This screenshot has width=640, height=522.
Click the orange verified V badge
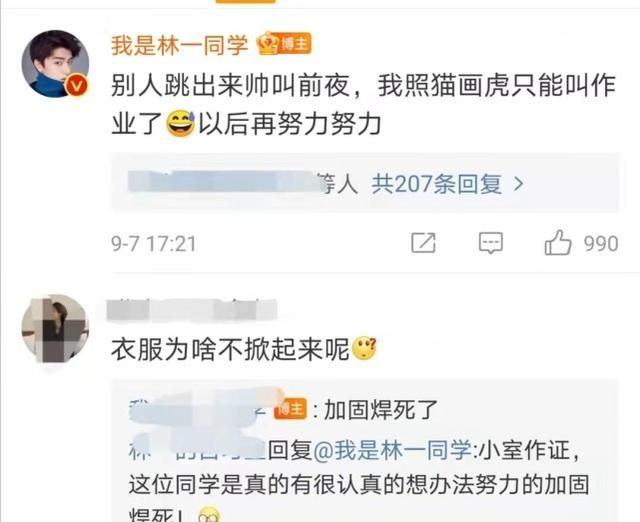tap(77, 86)
